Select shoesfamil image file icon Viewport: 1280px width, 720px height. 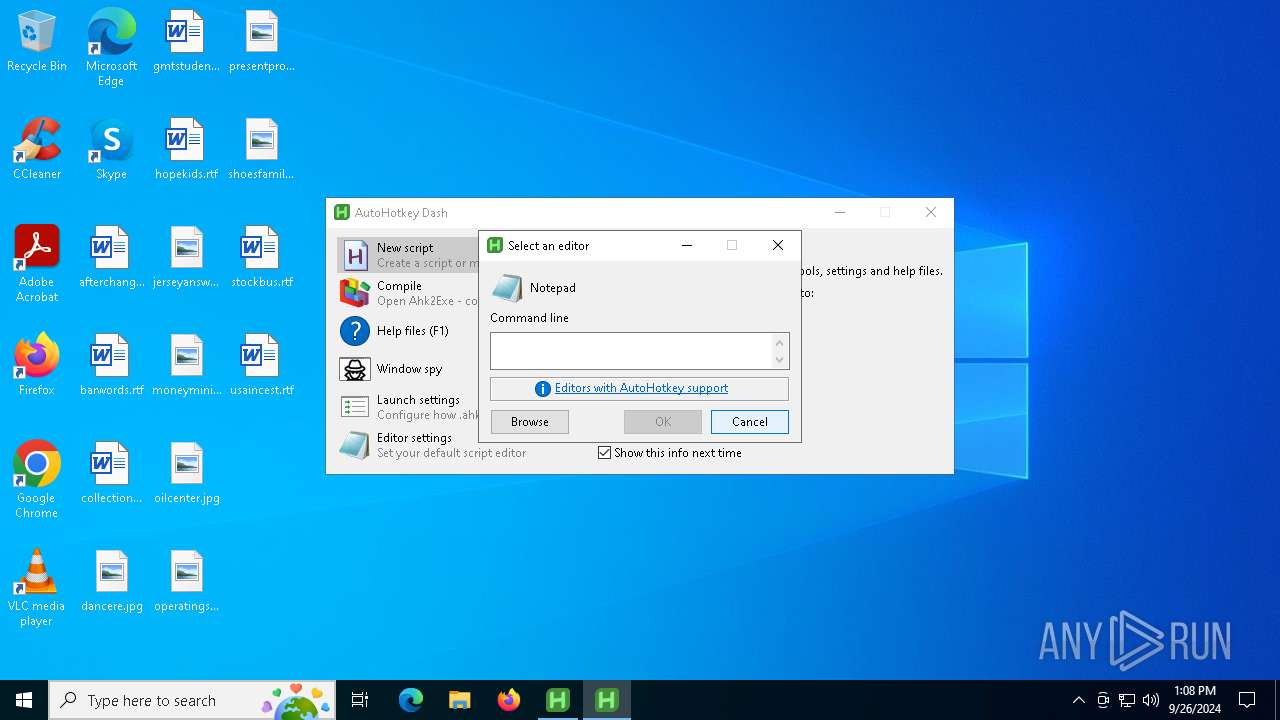point(262,150)
